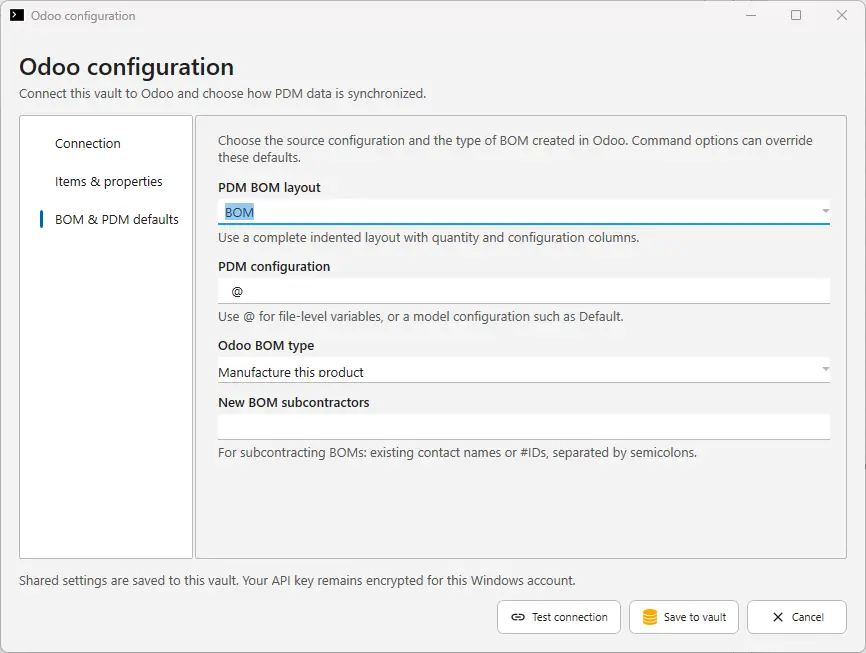Screen dimensions: 866x653
Task: Click the selected BOM layout combo box text
Action: coord(239,212)
